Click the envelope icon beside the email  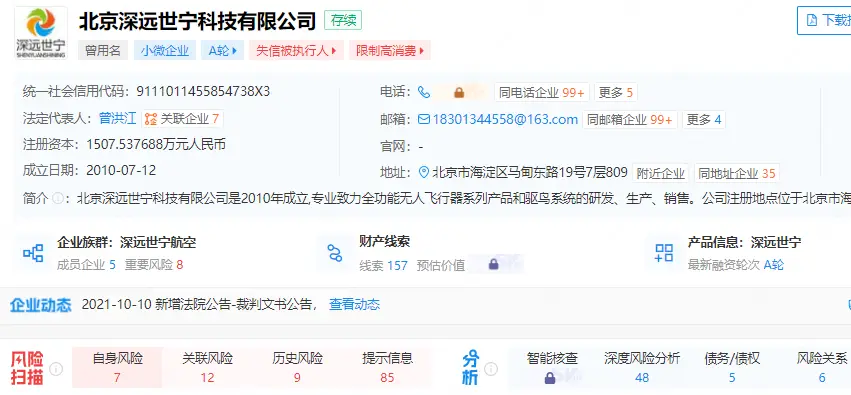(424, 119)
